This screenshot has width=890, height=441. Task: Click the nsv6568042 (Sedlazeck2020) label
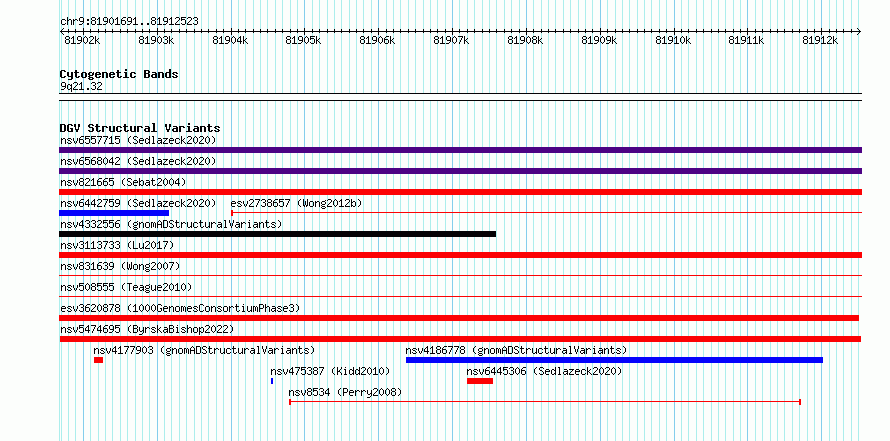138,161
